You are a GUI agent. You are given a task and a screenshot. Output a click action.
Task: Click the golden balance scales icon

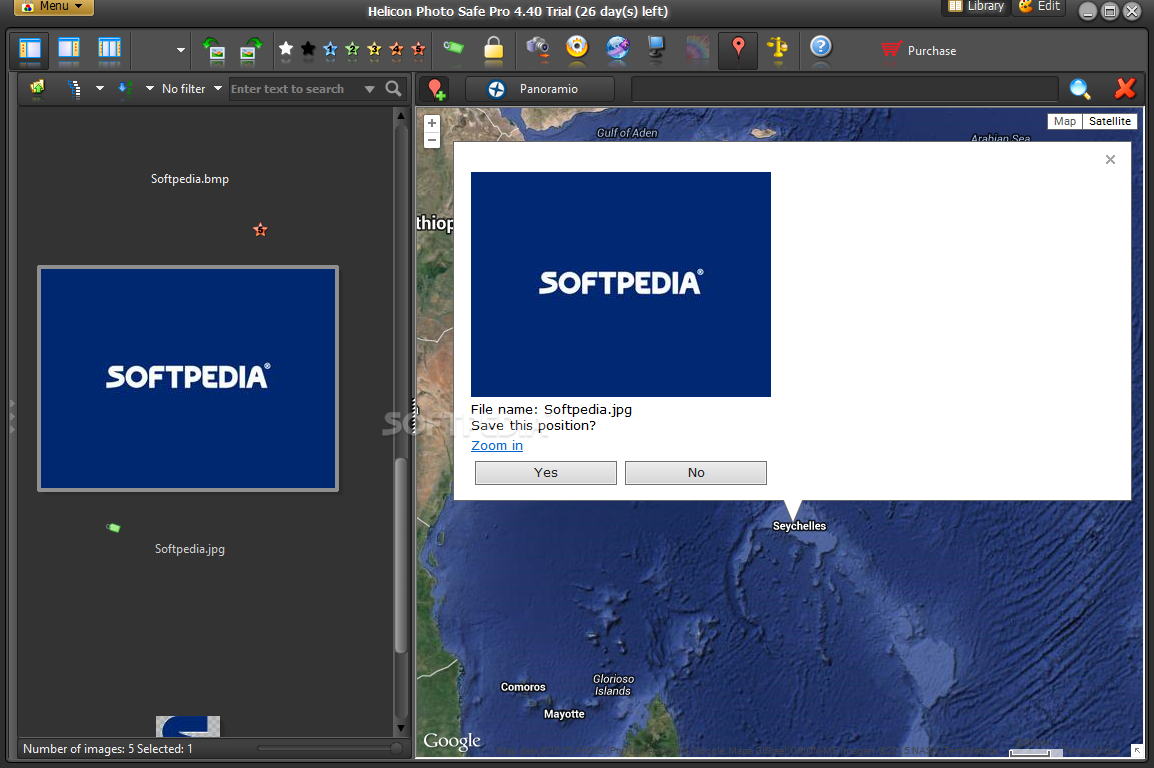[x=777, y=49]
